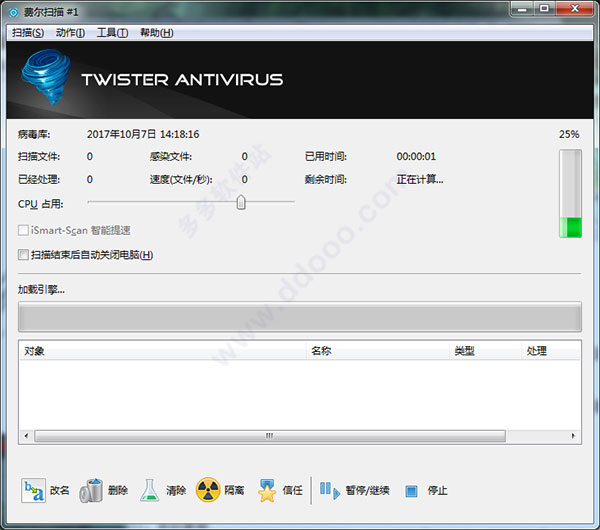The image size is (600, 530).
Task: Click the 改名 button label
Action: [x=60, y=490]
